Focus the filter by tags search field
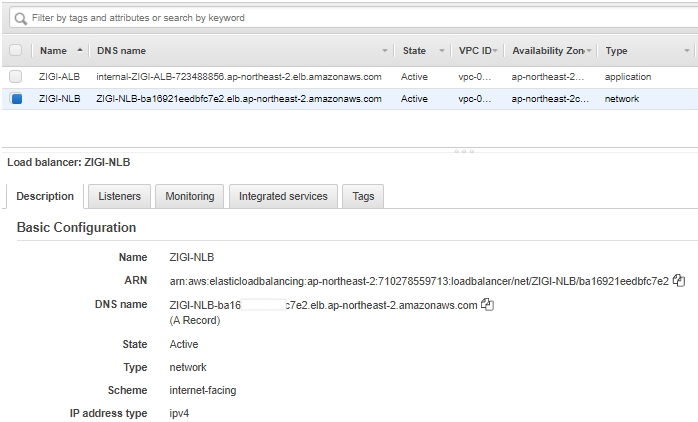The height and width of the screenshot is (422, 698). 356,18
